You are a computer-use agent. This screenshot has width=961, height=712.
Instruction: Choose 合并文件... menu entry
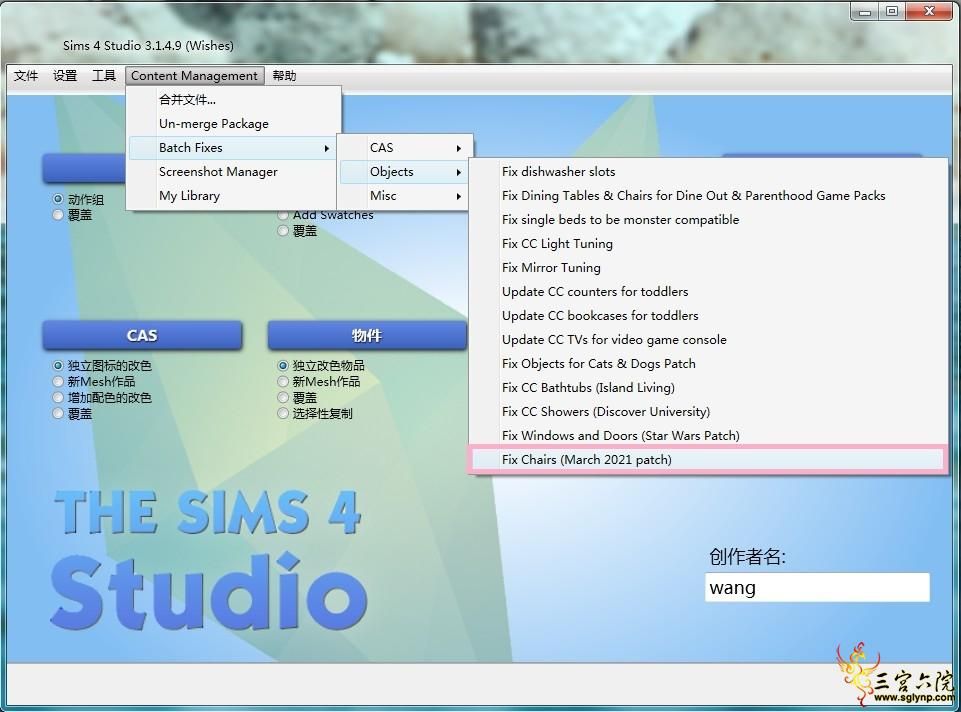pyautogui.click(x=233, y=100)
